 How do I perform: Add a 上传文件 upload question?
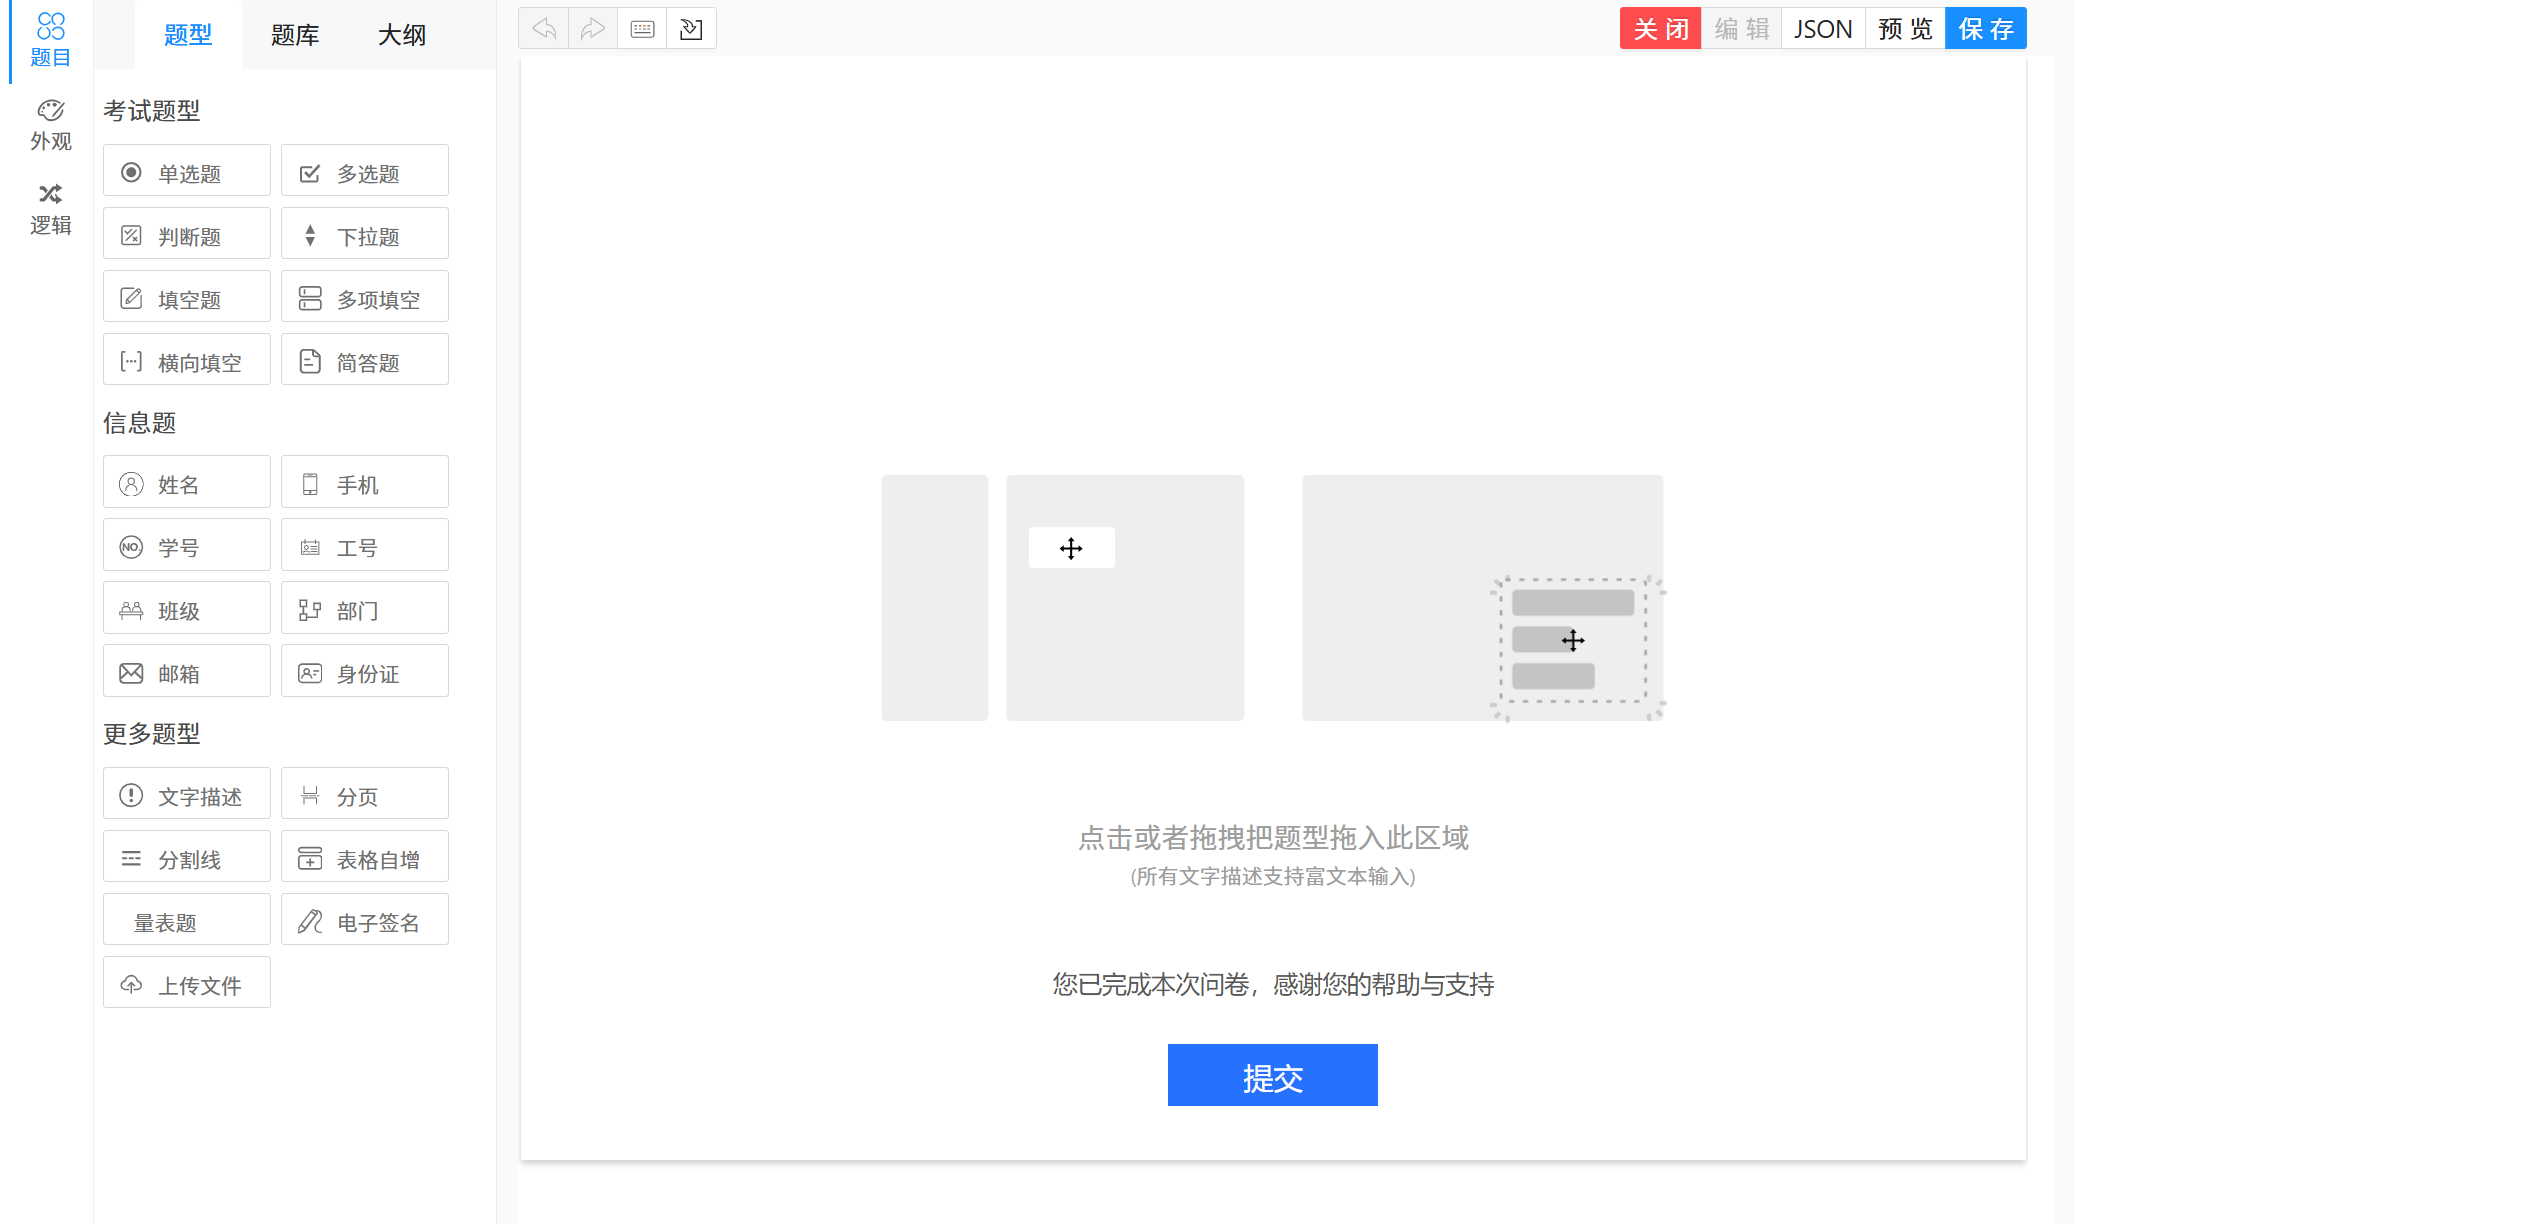pos(186,984)
